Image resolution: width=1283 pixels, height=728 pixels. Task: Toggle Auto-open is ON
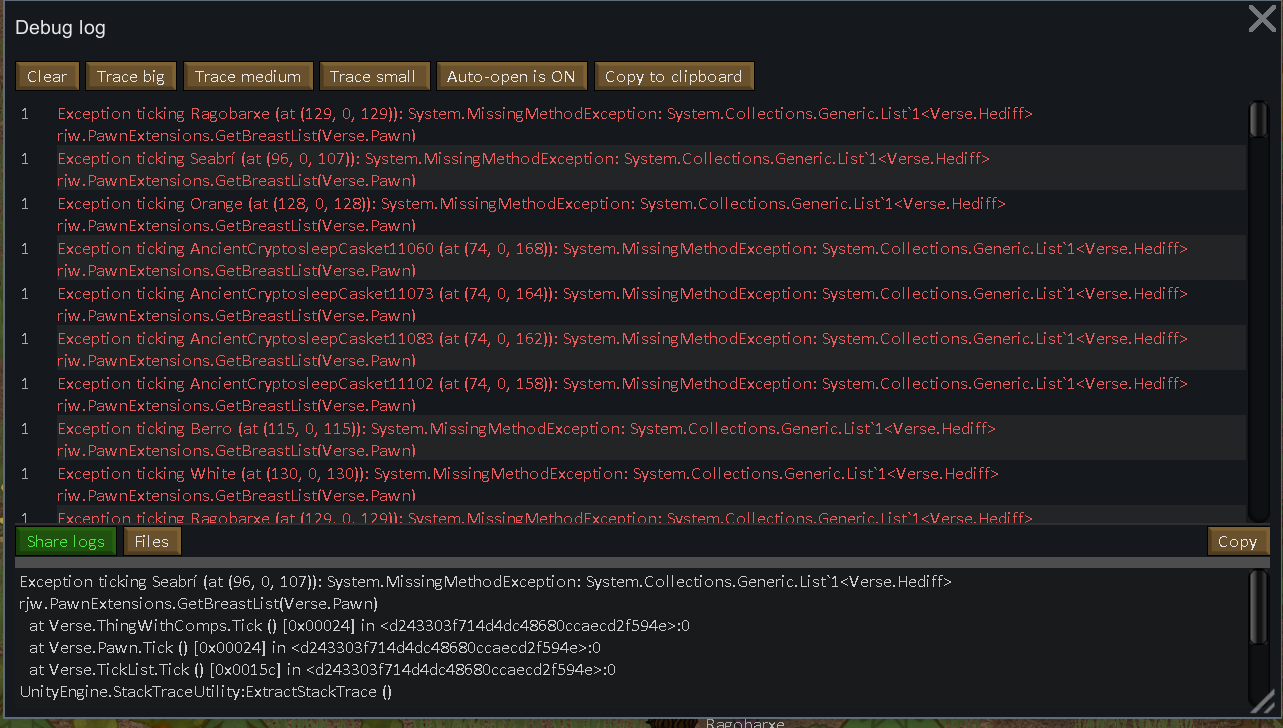pos(511,76)
